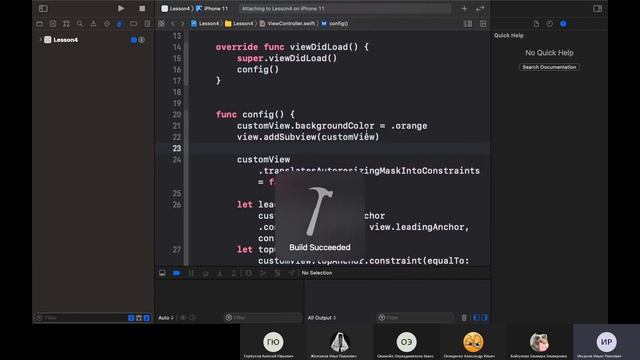
Task: Click Lesson4 folder in the jump bar
Action: point(239,24)
